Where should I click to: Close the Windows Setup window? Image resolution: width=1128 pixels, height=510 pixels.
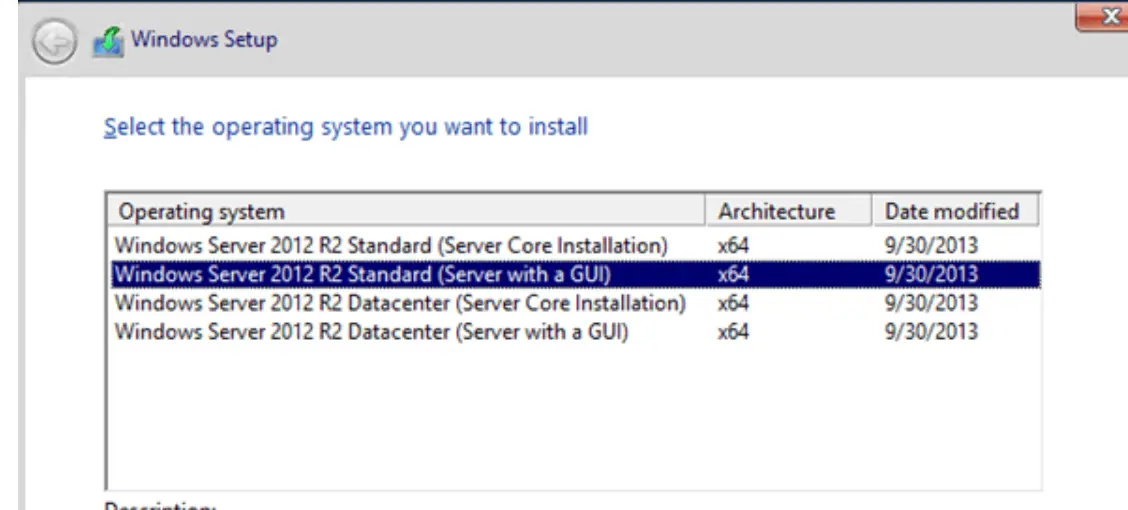coord(1103,16)
